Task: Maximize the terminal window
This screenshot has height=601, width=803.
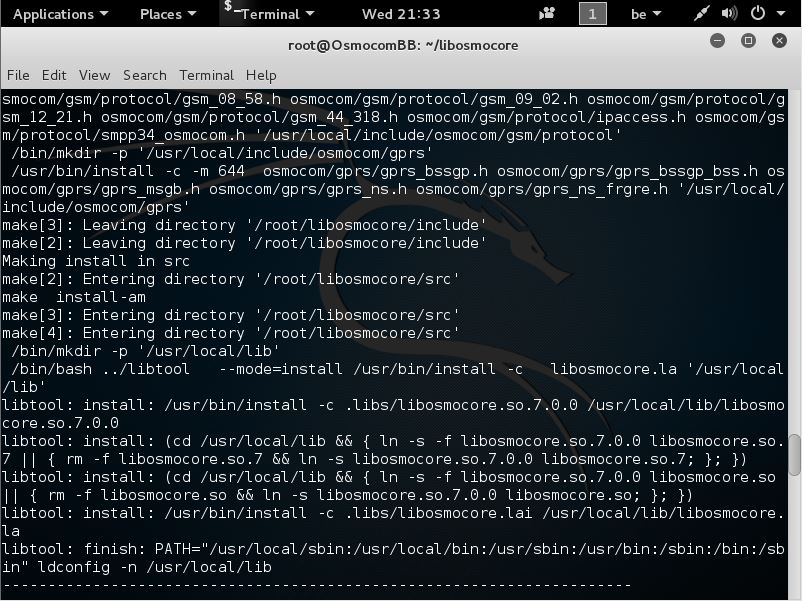Action: [x=748, y=40]
